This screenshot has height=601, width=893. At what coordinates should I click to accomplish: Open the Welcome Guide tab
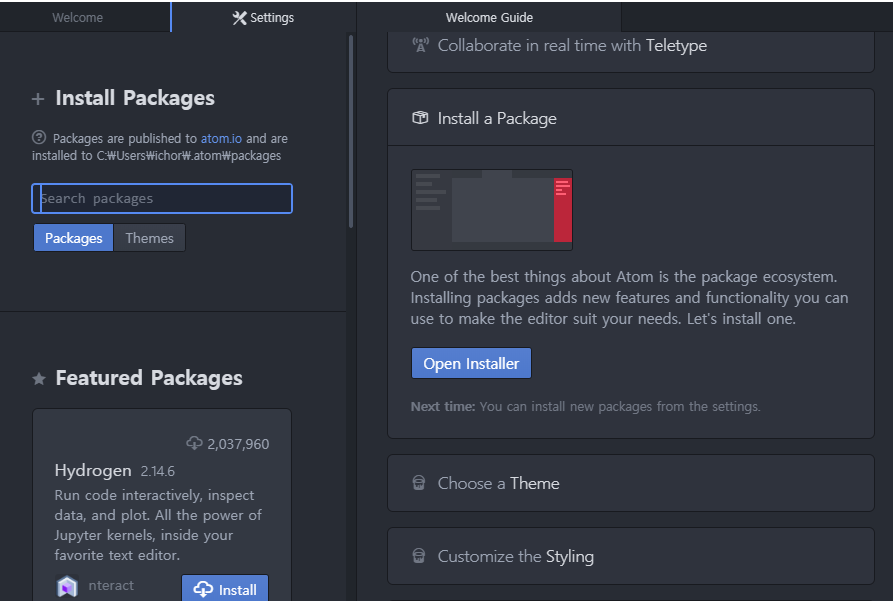(x=489, y=17)
